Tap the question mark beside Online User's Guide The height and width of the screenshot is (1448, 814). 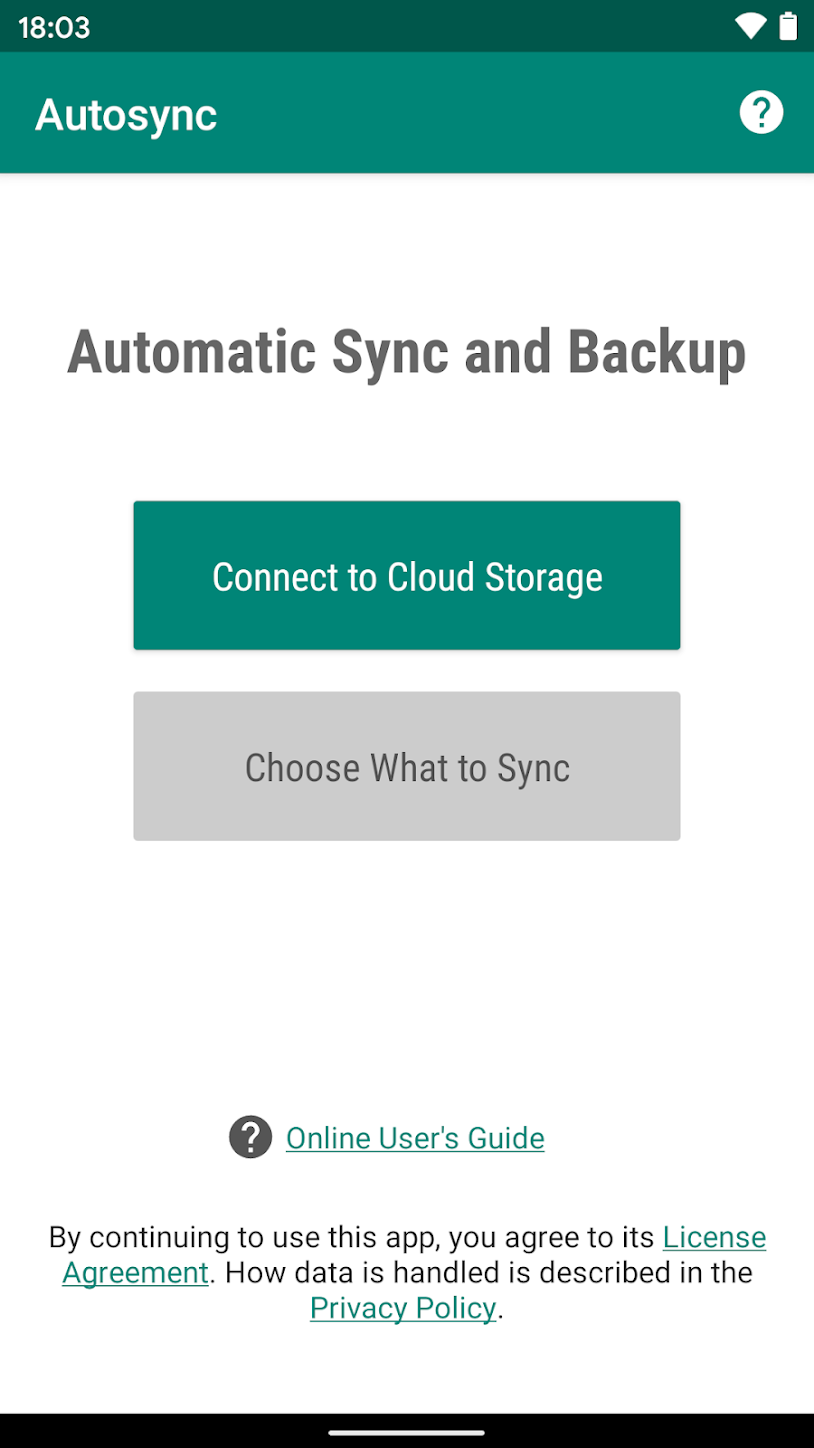click(x=250, y=1137)
